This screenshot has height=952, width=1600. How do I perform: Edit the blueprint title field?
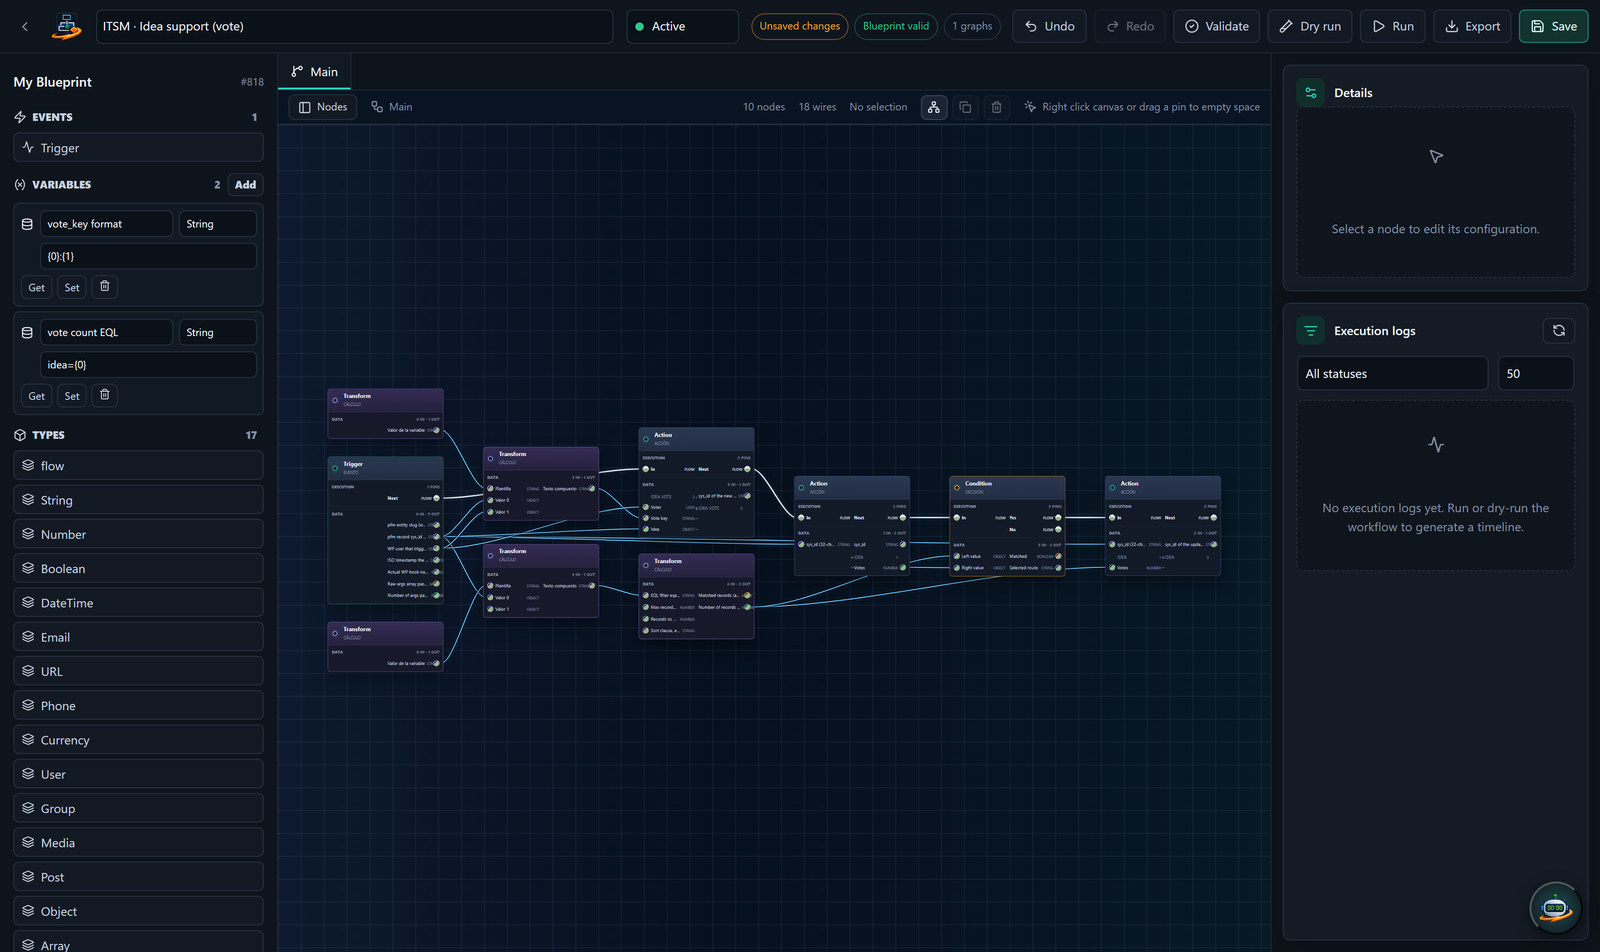click(354, 27)
